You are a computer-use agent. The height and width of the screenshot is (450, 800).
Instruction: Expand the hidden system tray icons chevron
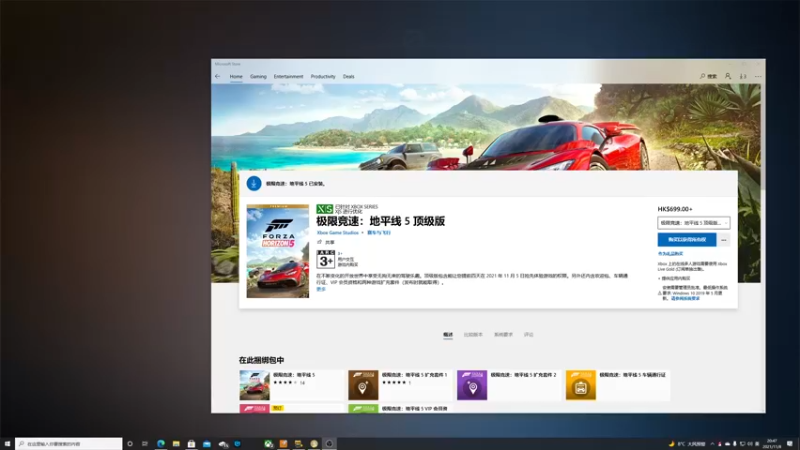pyautogui.click(x=712, y=444)
